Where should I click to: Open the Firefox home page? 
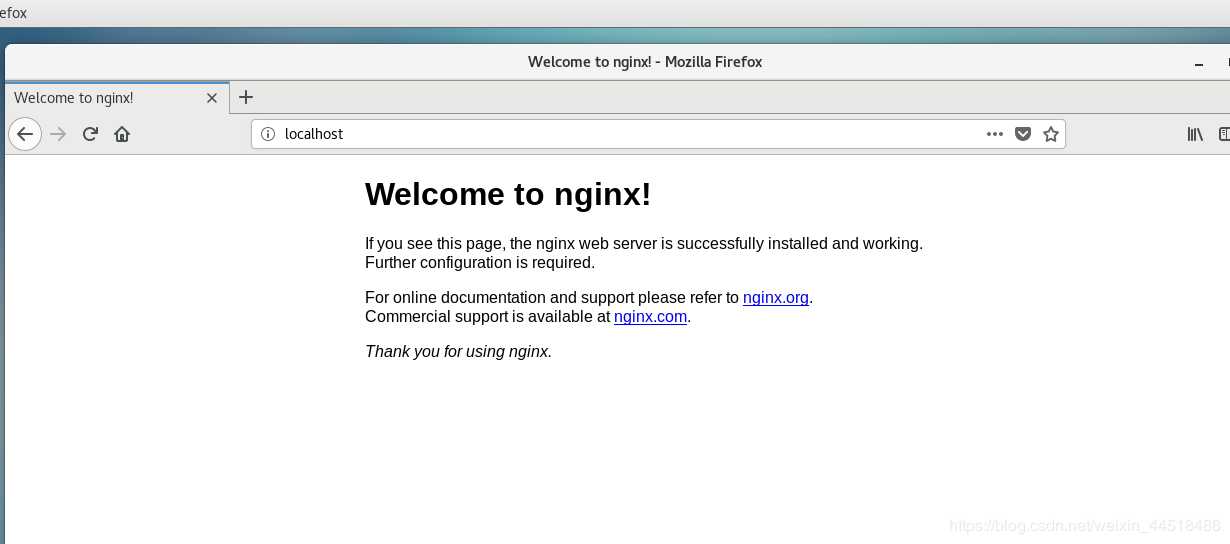[122, 134]
